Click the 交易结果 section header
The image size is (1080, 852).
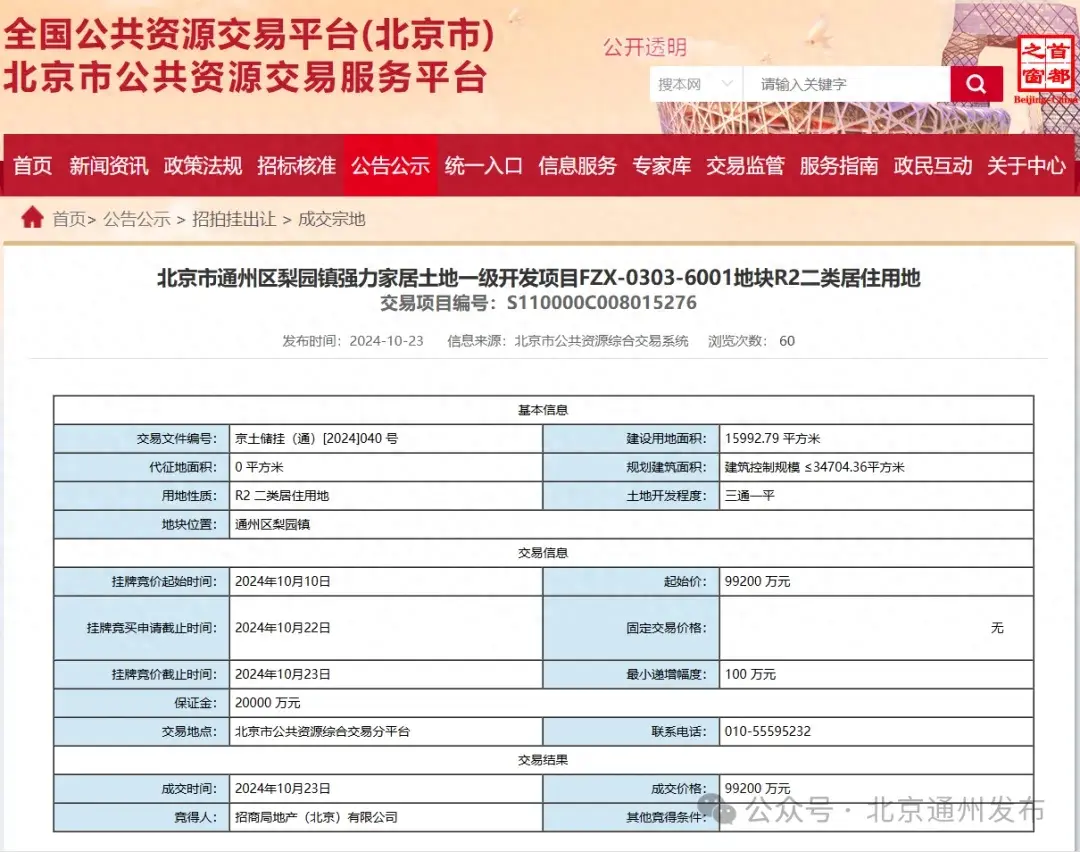pos(543,760)
